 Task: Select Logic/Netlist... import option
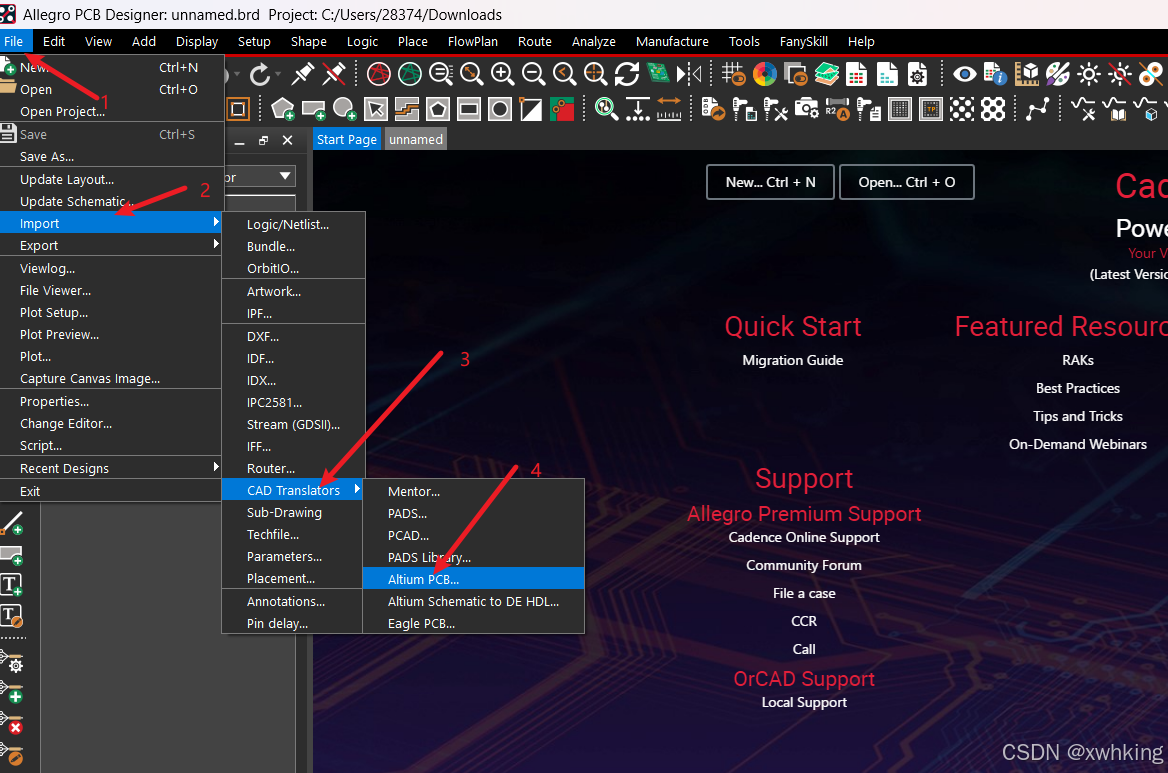pos(293,224)
